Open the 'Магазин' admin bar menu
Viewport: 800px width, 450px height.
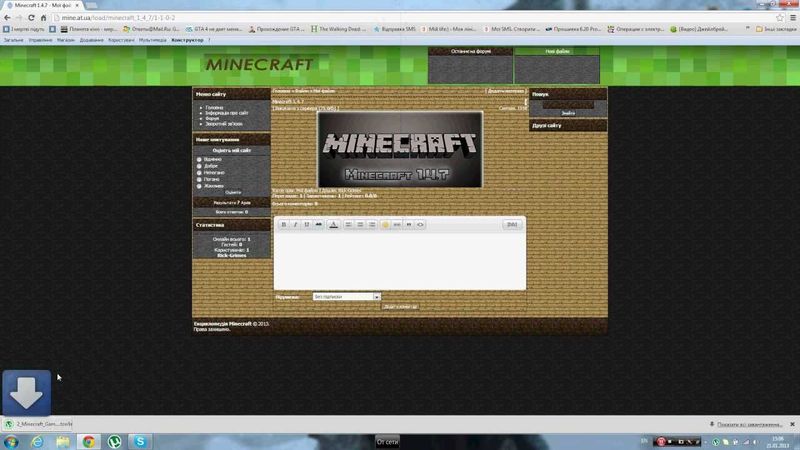(x=66, y=40)
